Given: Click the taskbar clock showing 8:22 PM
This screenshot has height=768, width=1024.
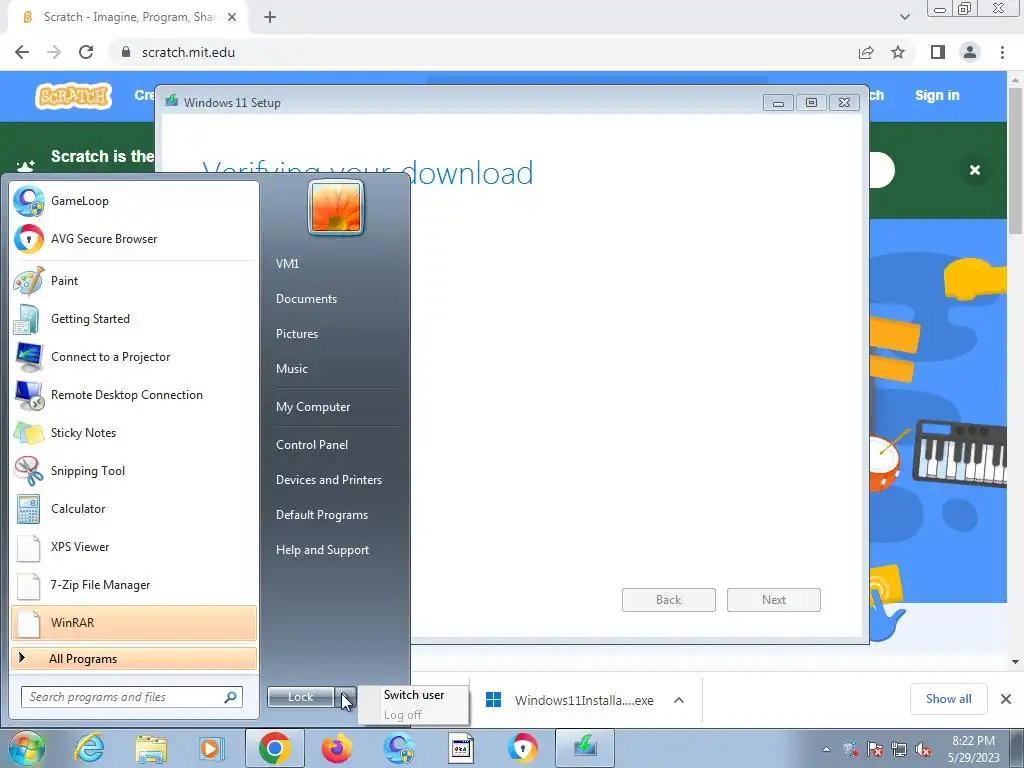Looking at the screenshot, I should click(x=974, y=749).
